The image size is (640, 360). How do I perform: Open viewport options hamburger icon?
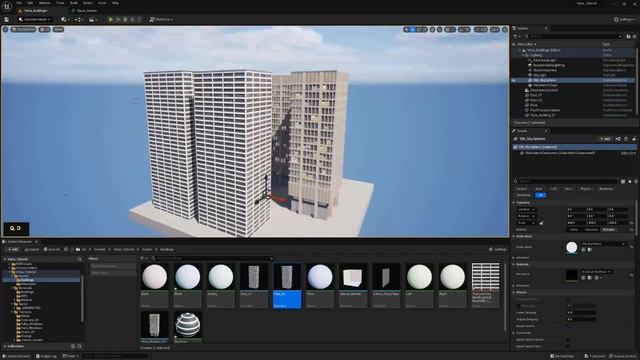point(5,29)
